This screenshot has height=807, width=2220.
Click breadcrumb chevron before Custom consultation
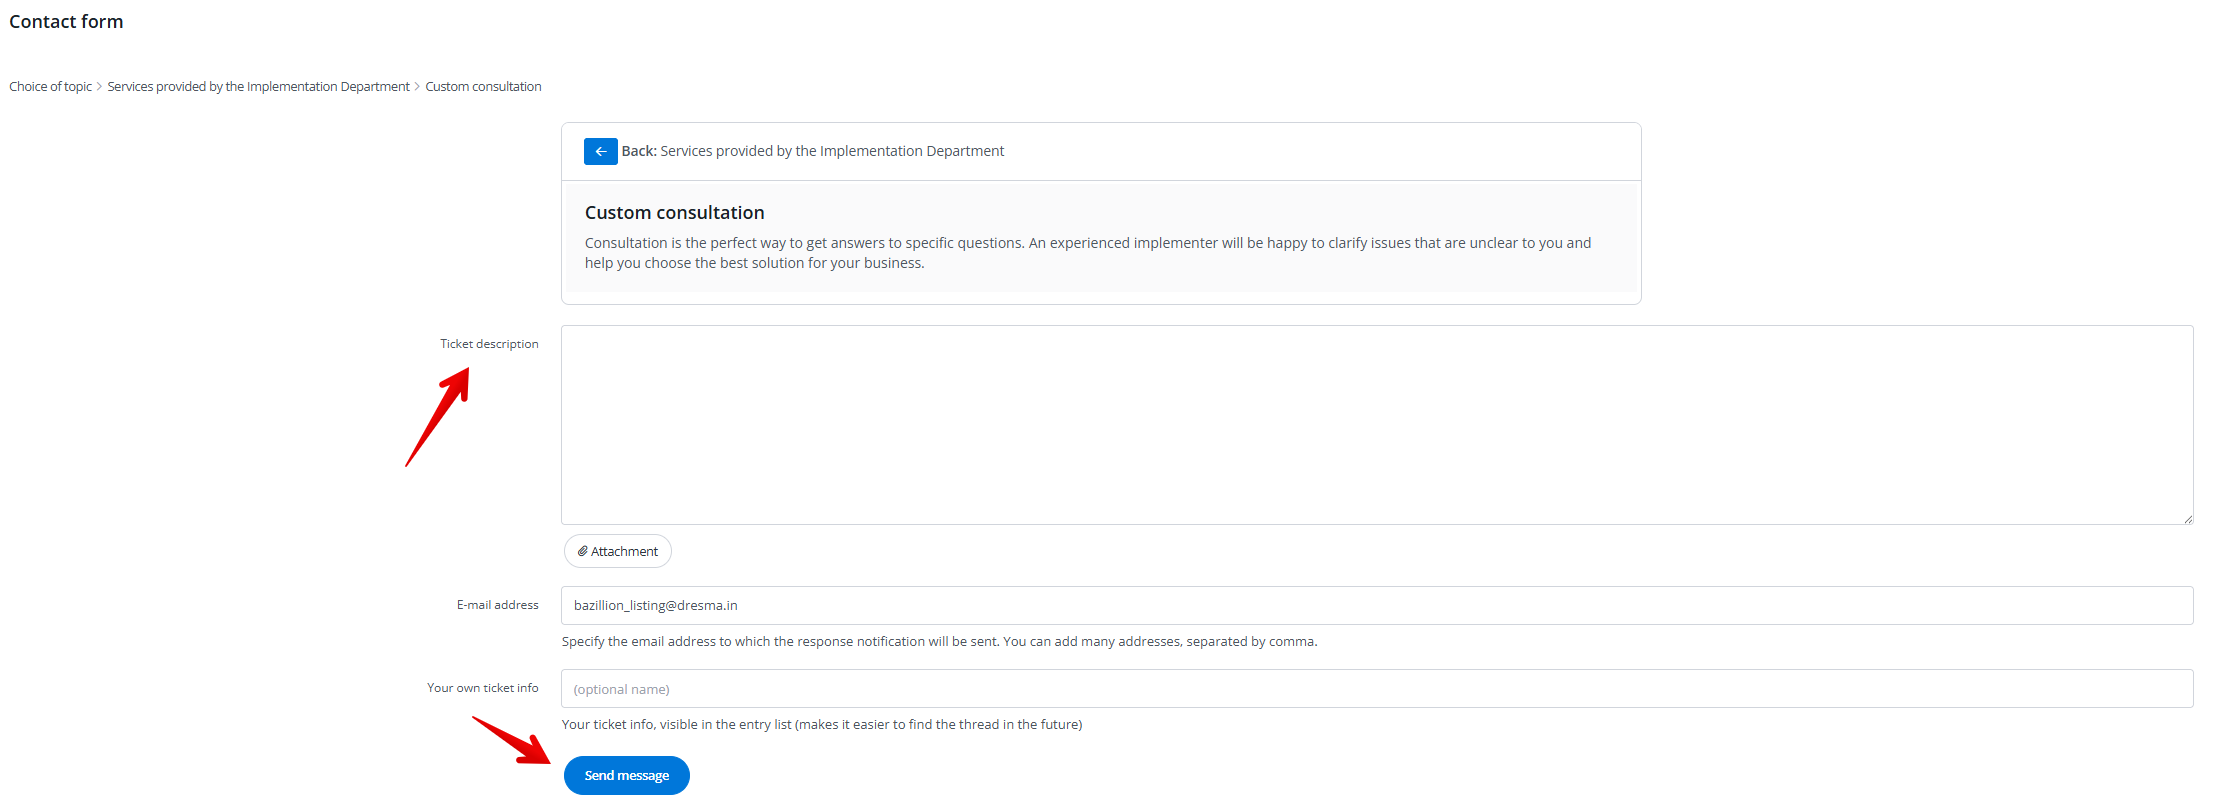coord(417,87)
